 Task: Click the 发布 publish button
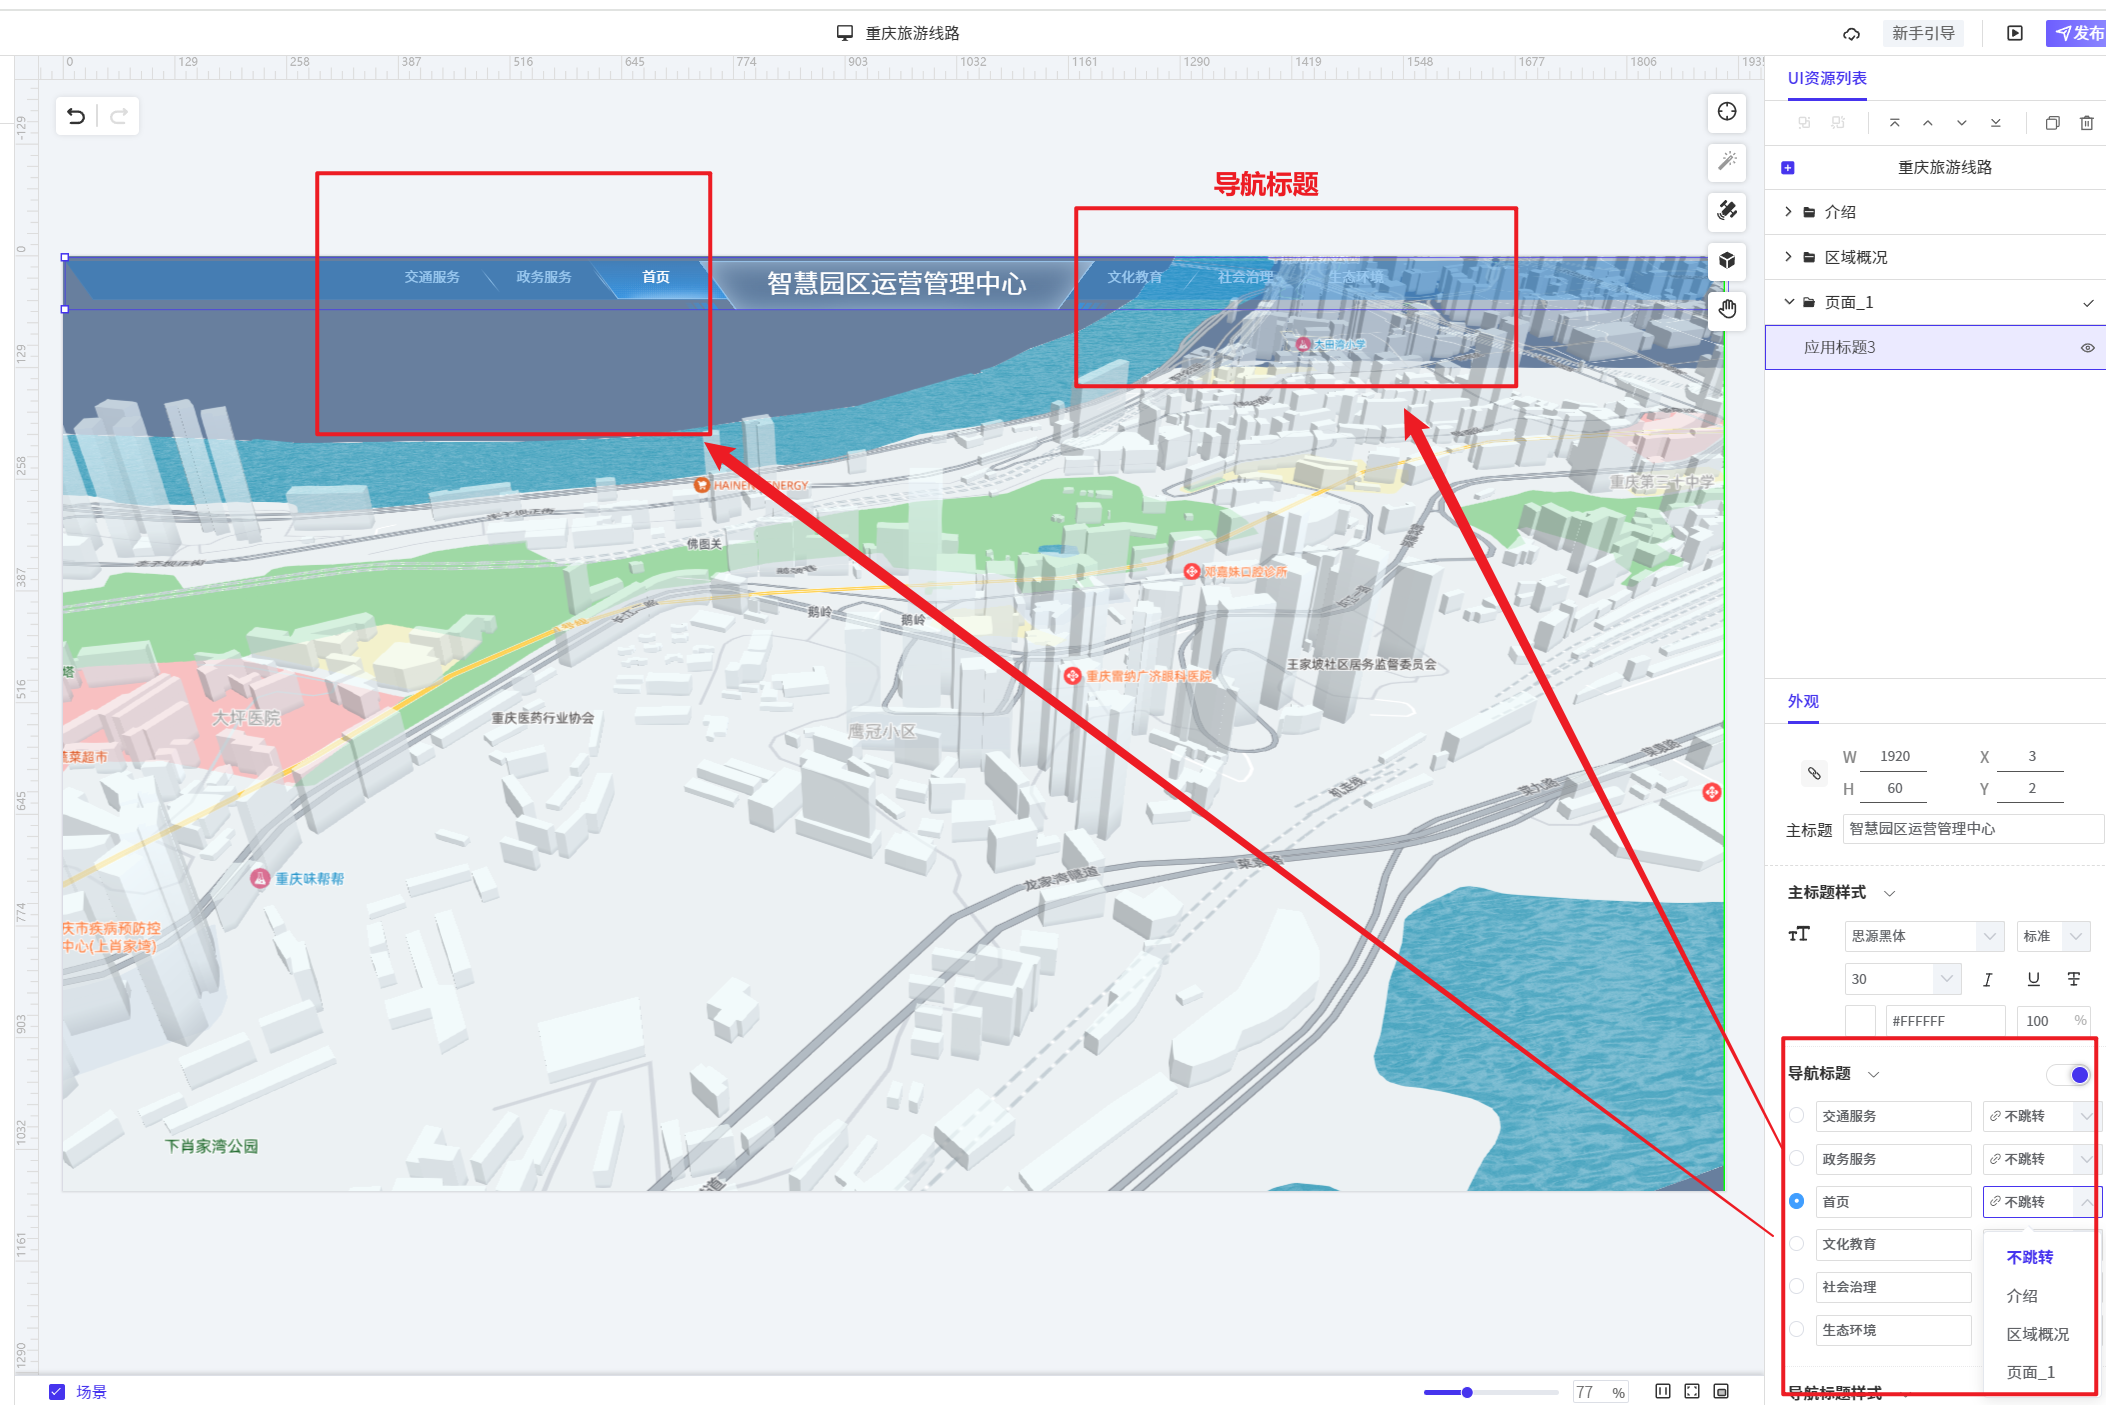point(2078,34)
